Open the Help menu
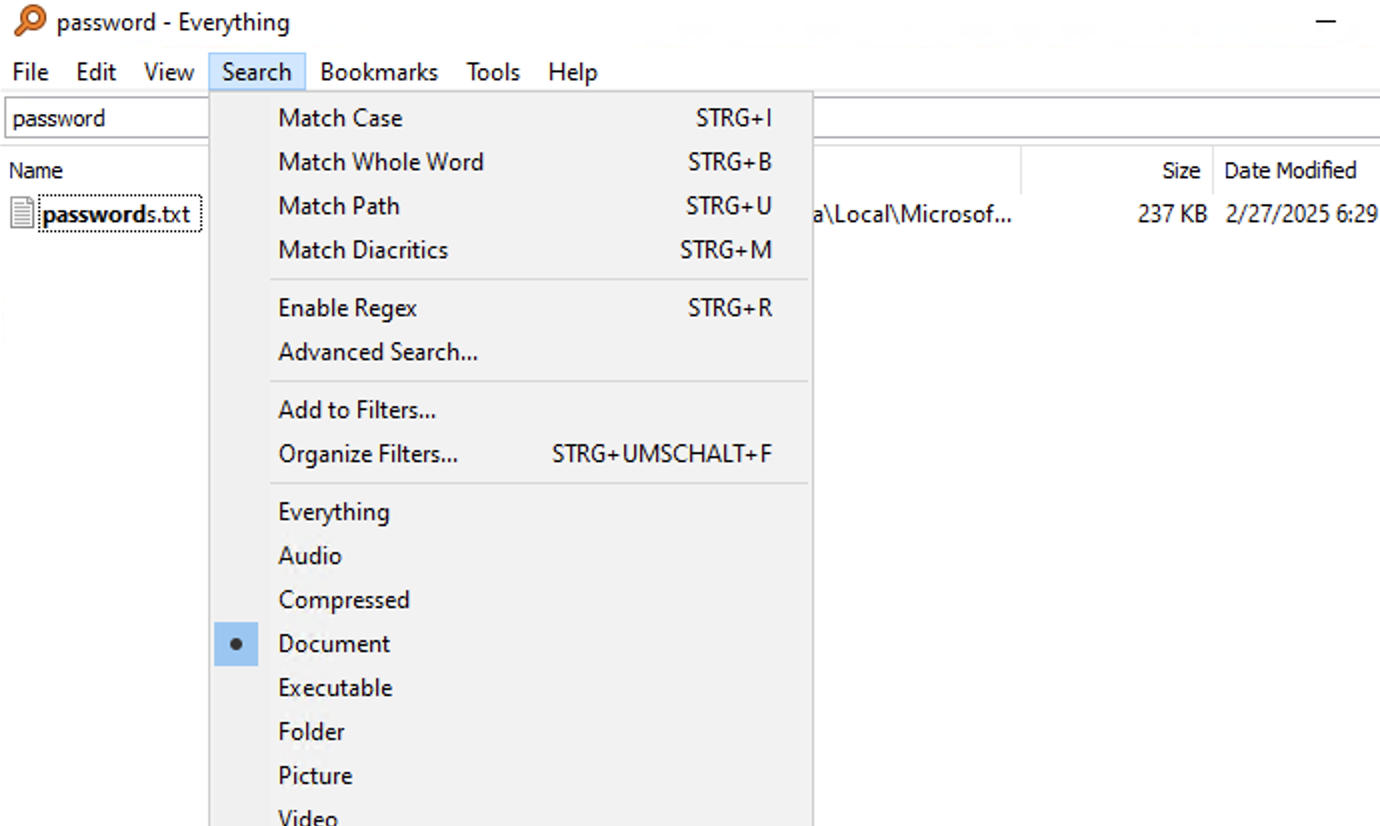Viewport: 1380px width, 826px height. point(573,72)
